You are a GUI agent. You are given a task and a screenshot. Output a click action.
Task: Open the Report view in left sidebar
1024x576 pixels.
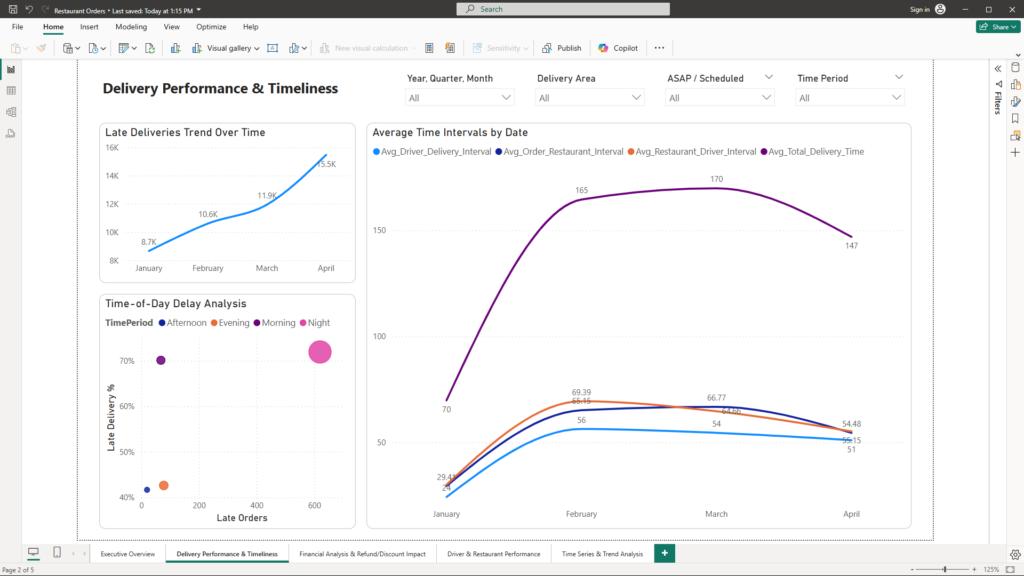[11, 70]
